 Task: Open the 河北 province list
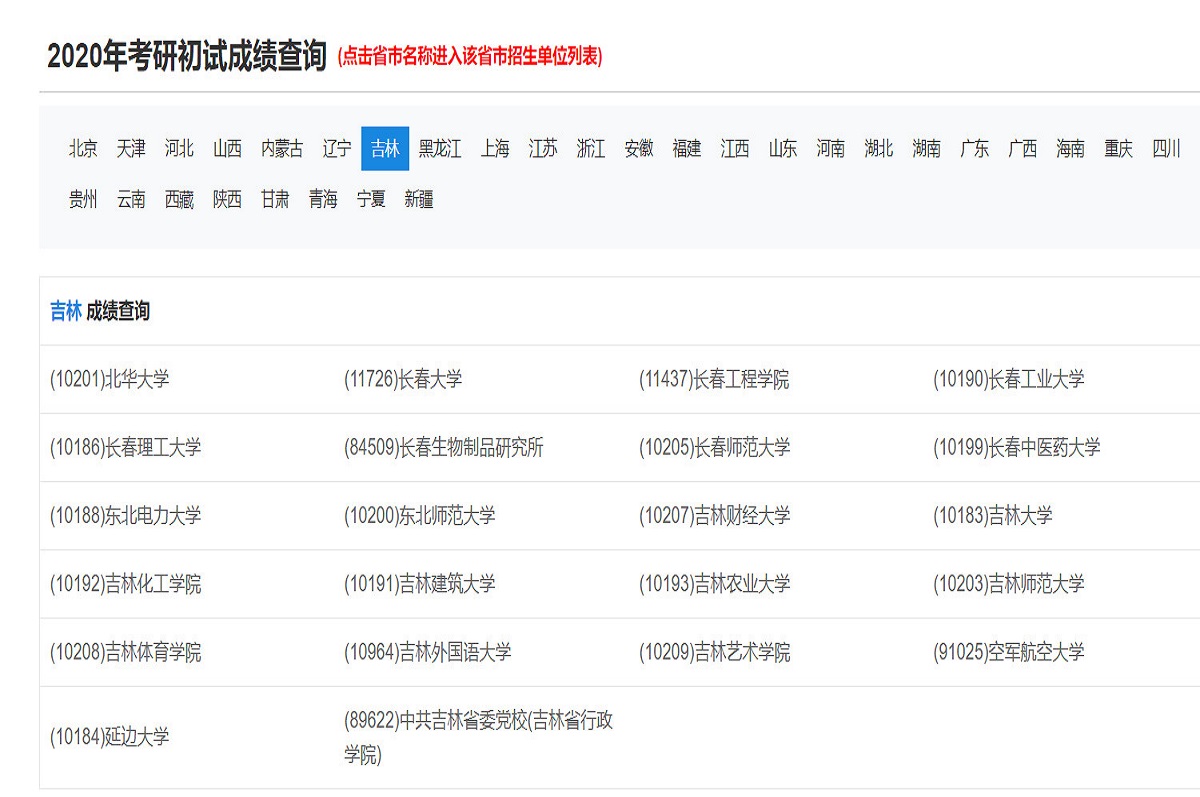point(179,149)
